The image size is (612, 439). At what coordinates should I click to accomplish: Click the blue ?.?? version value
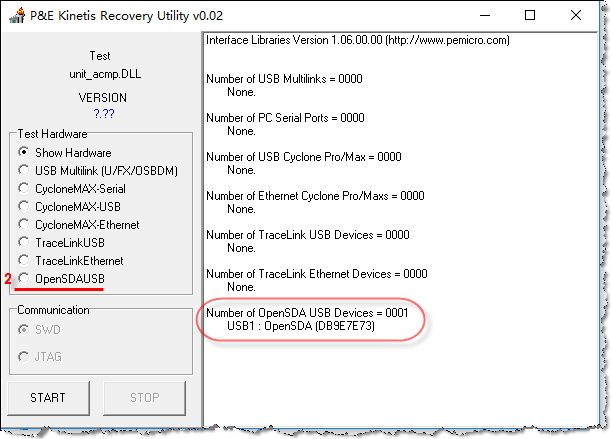point(104,114)
